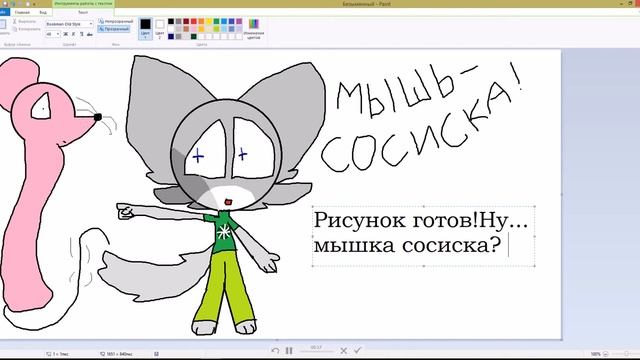Click the Underline font style icon
The width and height of the screenshot is (640, 360).
[x=82, y=34]
